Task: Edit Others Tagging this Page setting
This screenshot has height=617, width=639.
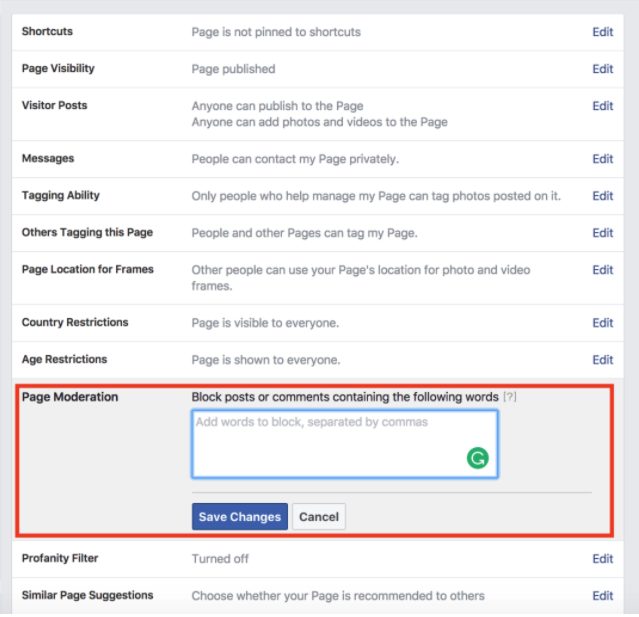Action: (x=602, y=233)
